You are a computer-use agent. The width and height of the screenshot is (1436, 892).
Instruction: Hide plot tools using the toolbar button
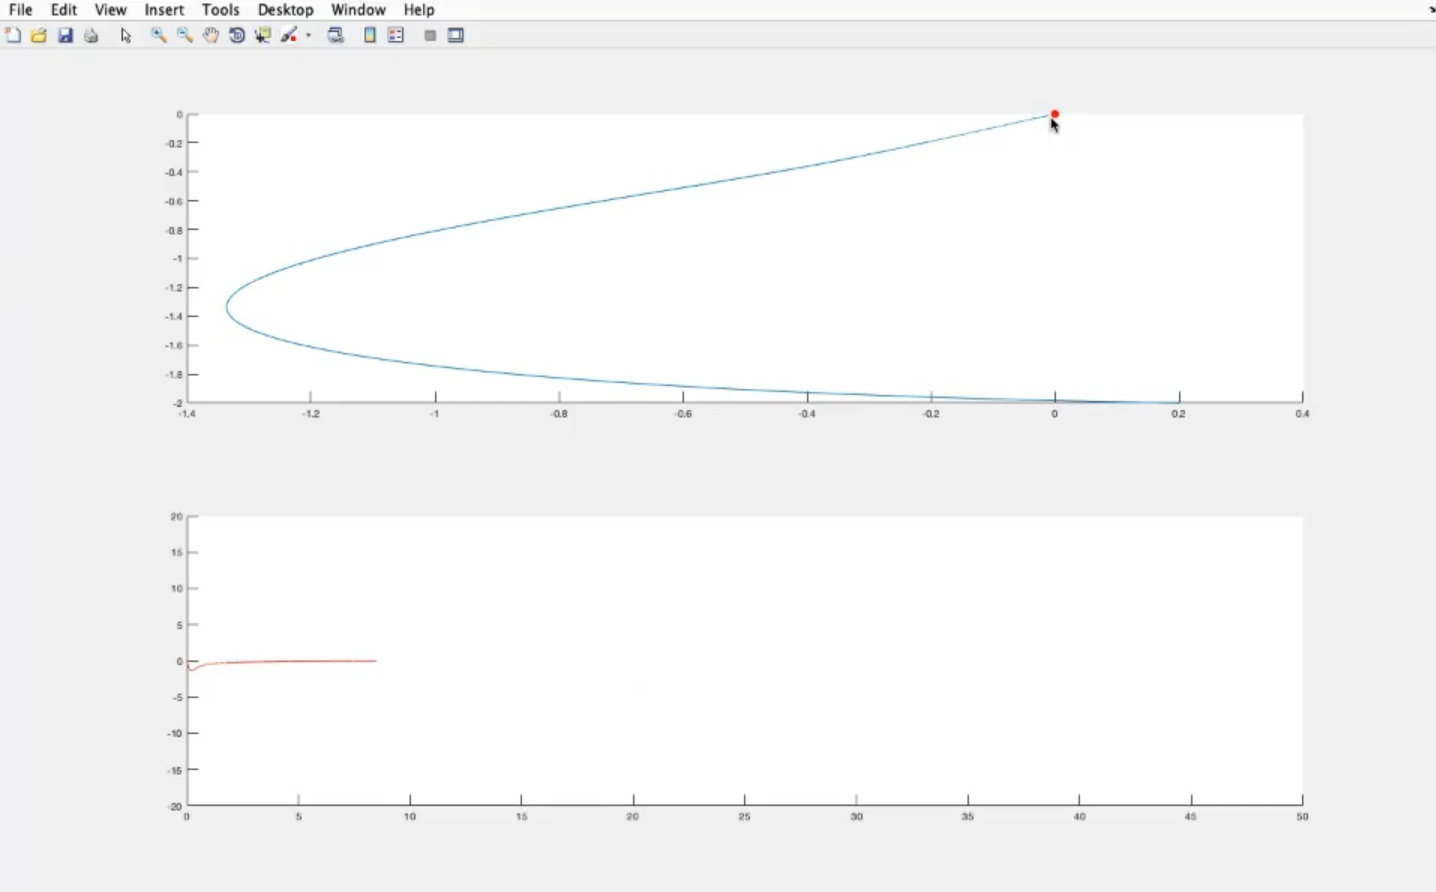tap(430, 35)
